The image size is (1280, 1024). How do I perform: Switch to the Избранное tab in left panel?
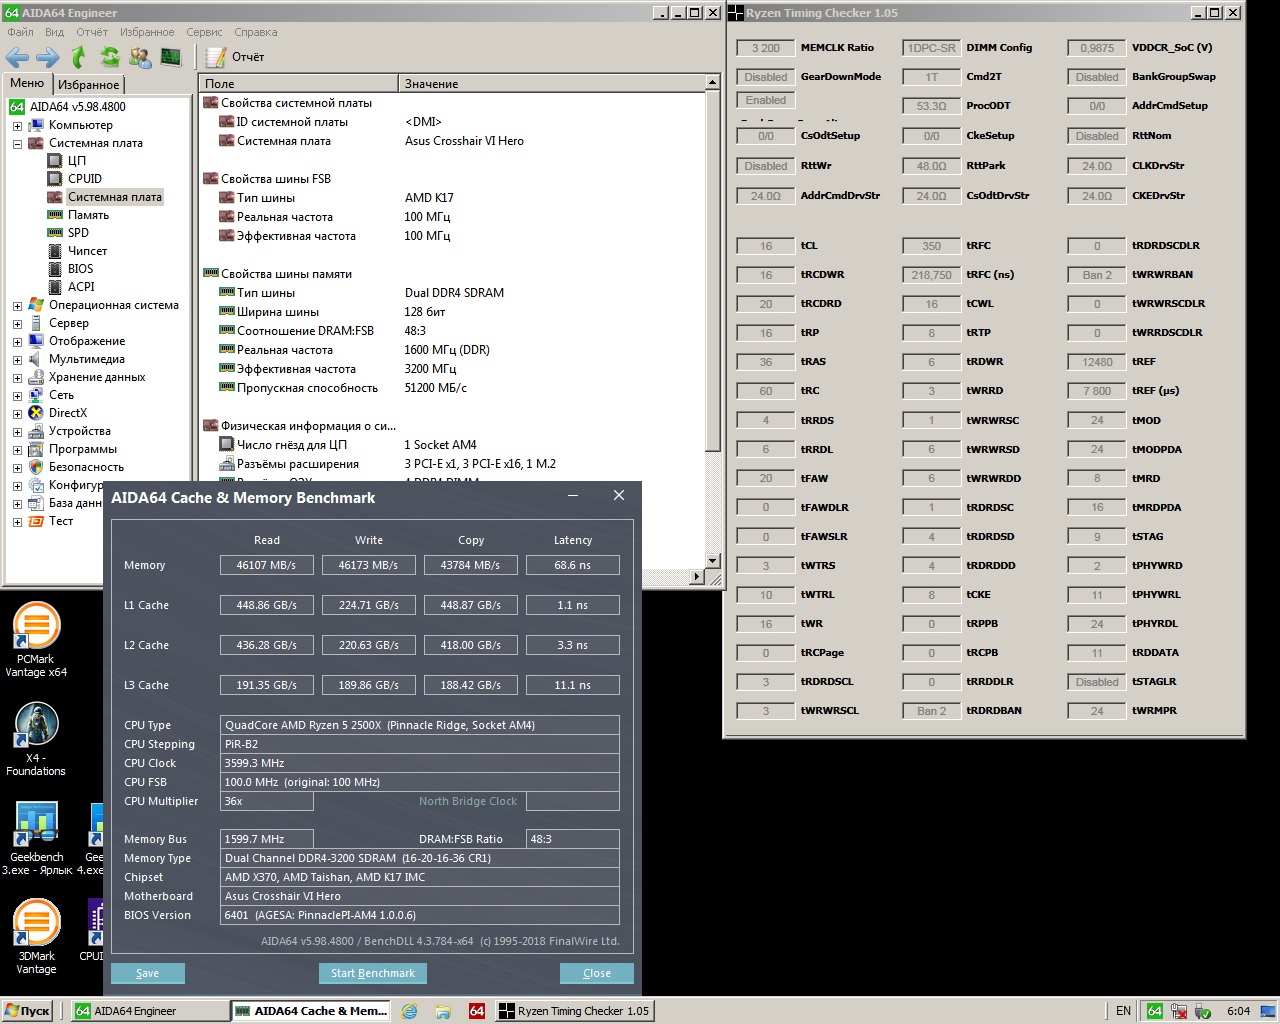(88, 85)
